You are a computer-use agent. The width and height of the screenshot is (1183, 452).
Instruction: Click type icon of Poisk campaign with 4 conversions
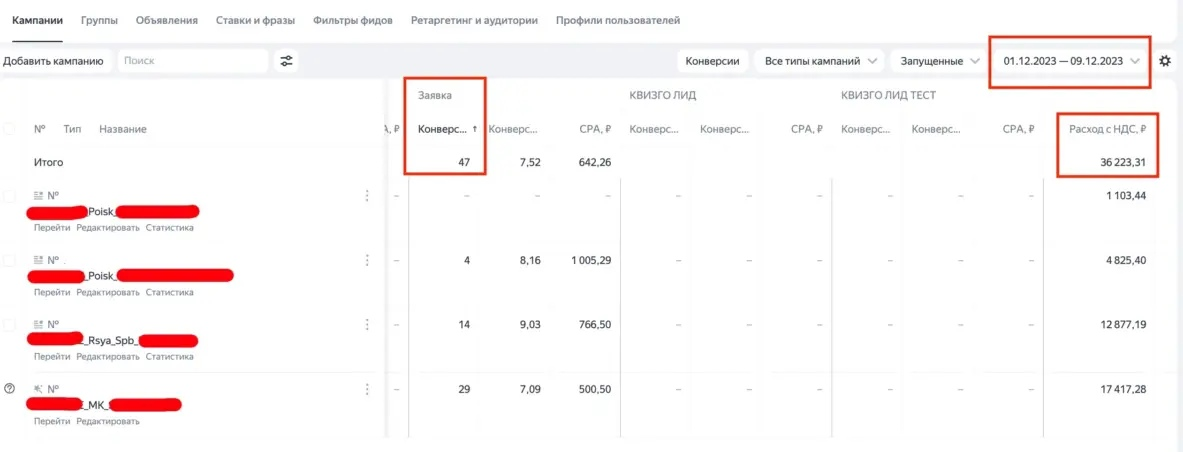click(38, 260)
